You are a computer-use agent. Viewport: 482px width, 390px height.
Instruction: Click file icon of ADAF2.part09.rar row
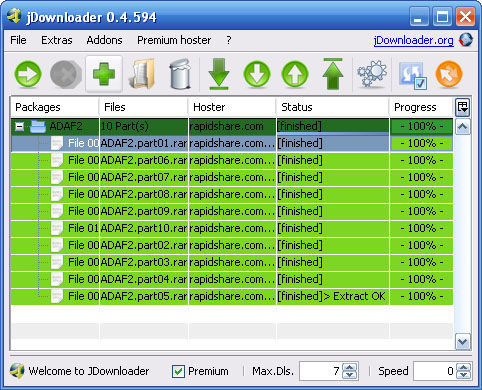57,211
